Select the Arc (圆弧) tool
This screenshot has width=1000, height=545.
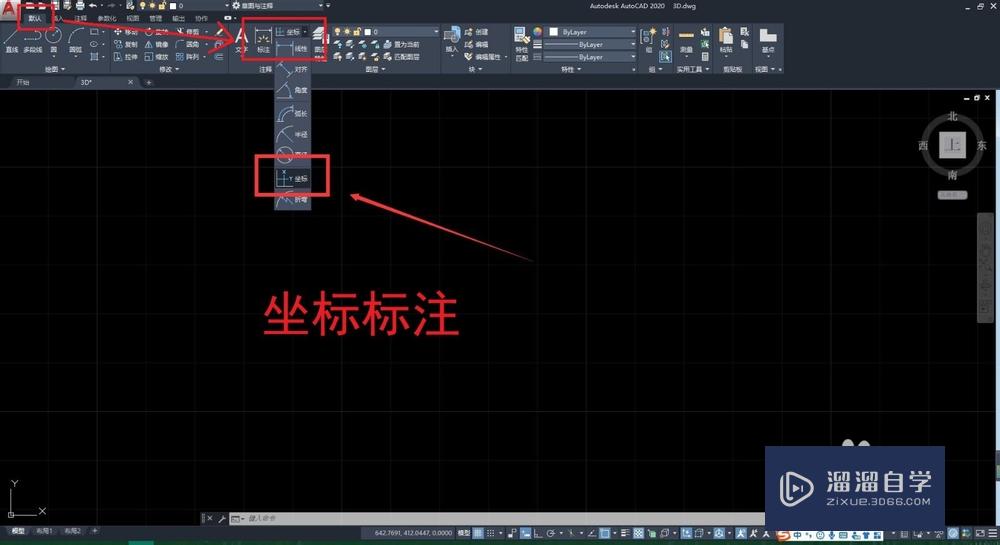pos(76,40)
